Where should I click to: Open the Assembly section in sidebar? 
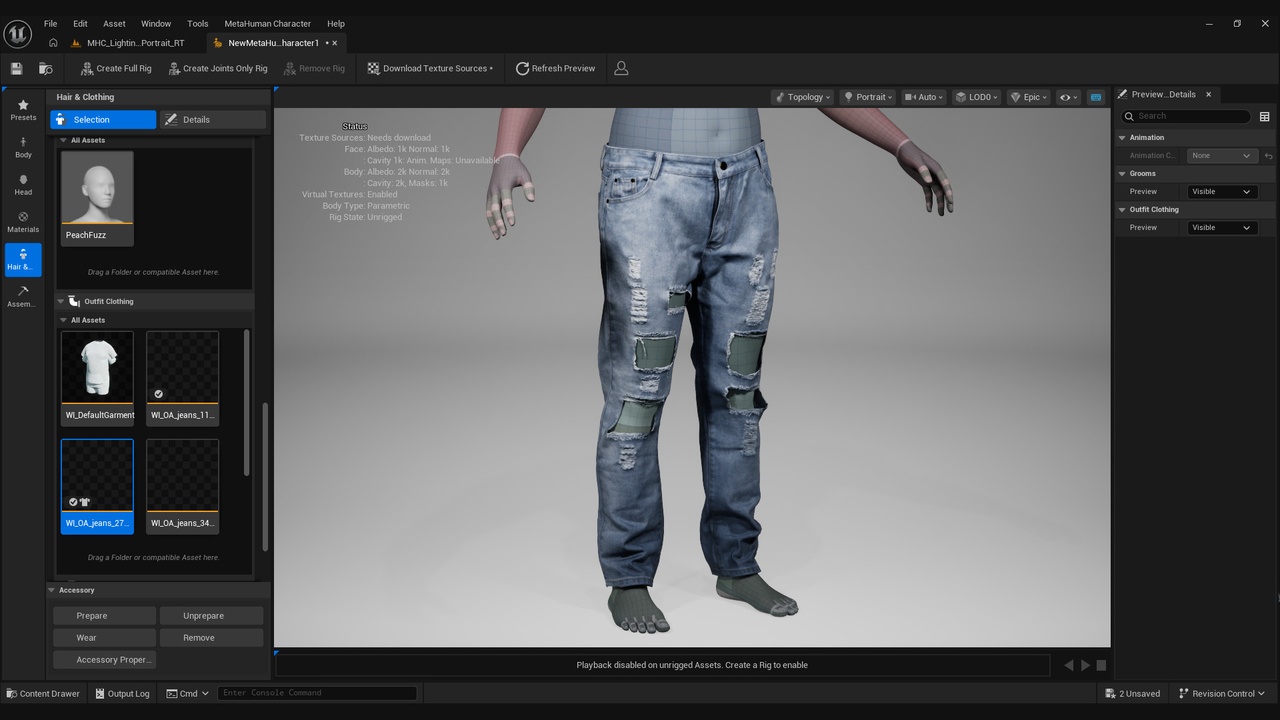pos(23,297)
